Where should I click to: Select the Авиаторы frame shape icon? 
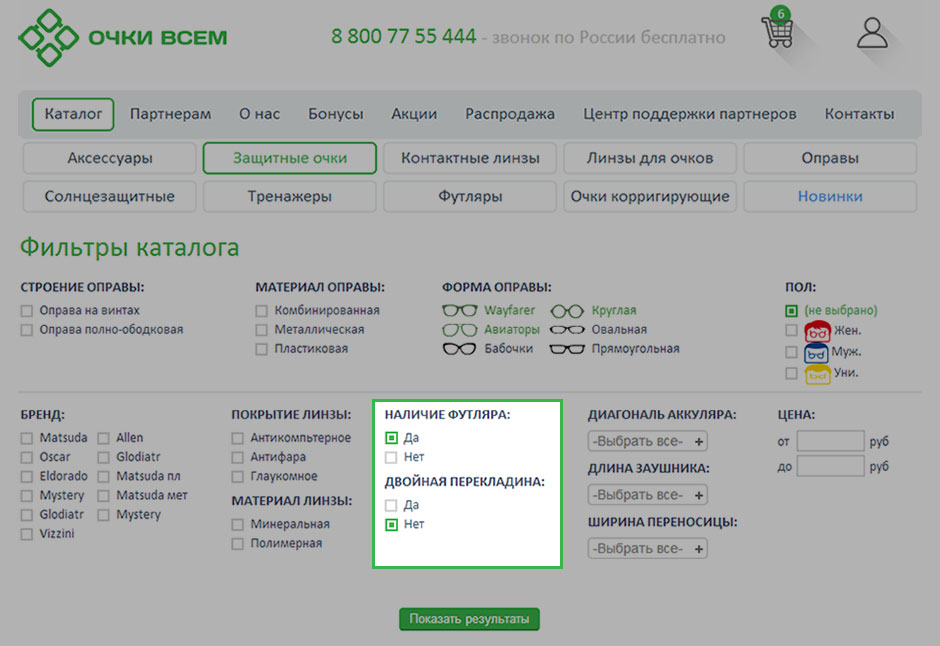pos(460,329)
